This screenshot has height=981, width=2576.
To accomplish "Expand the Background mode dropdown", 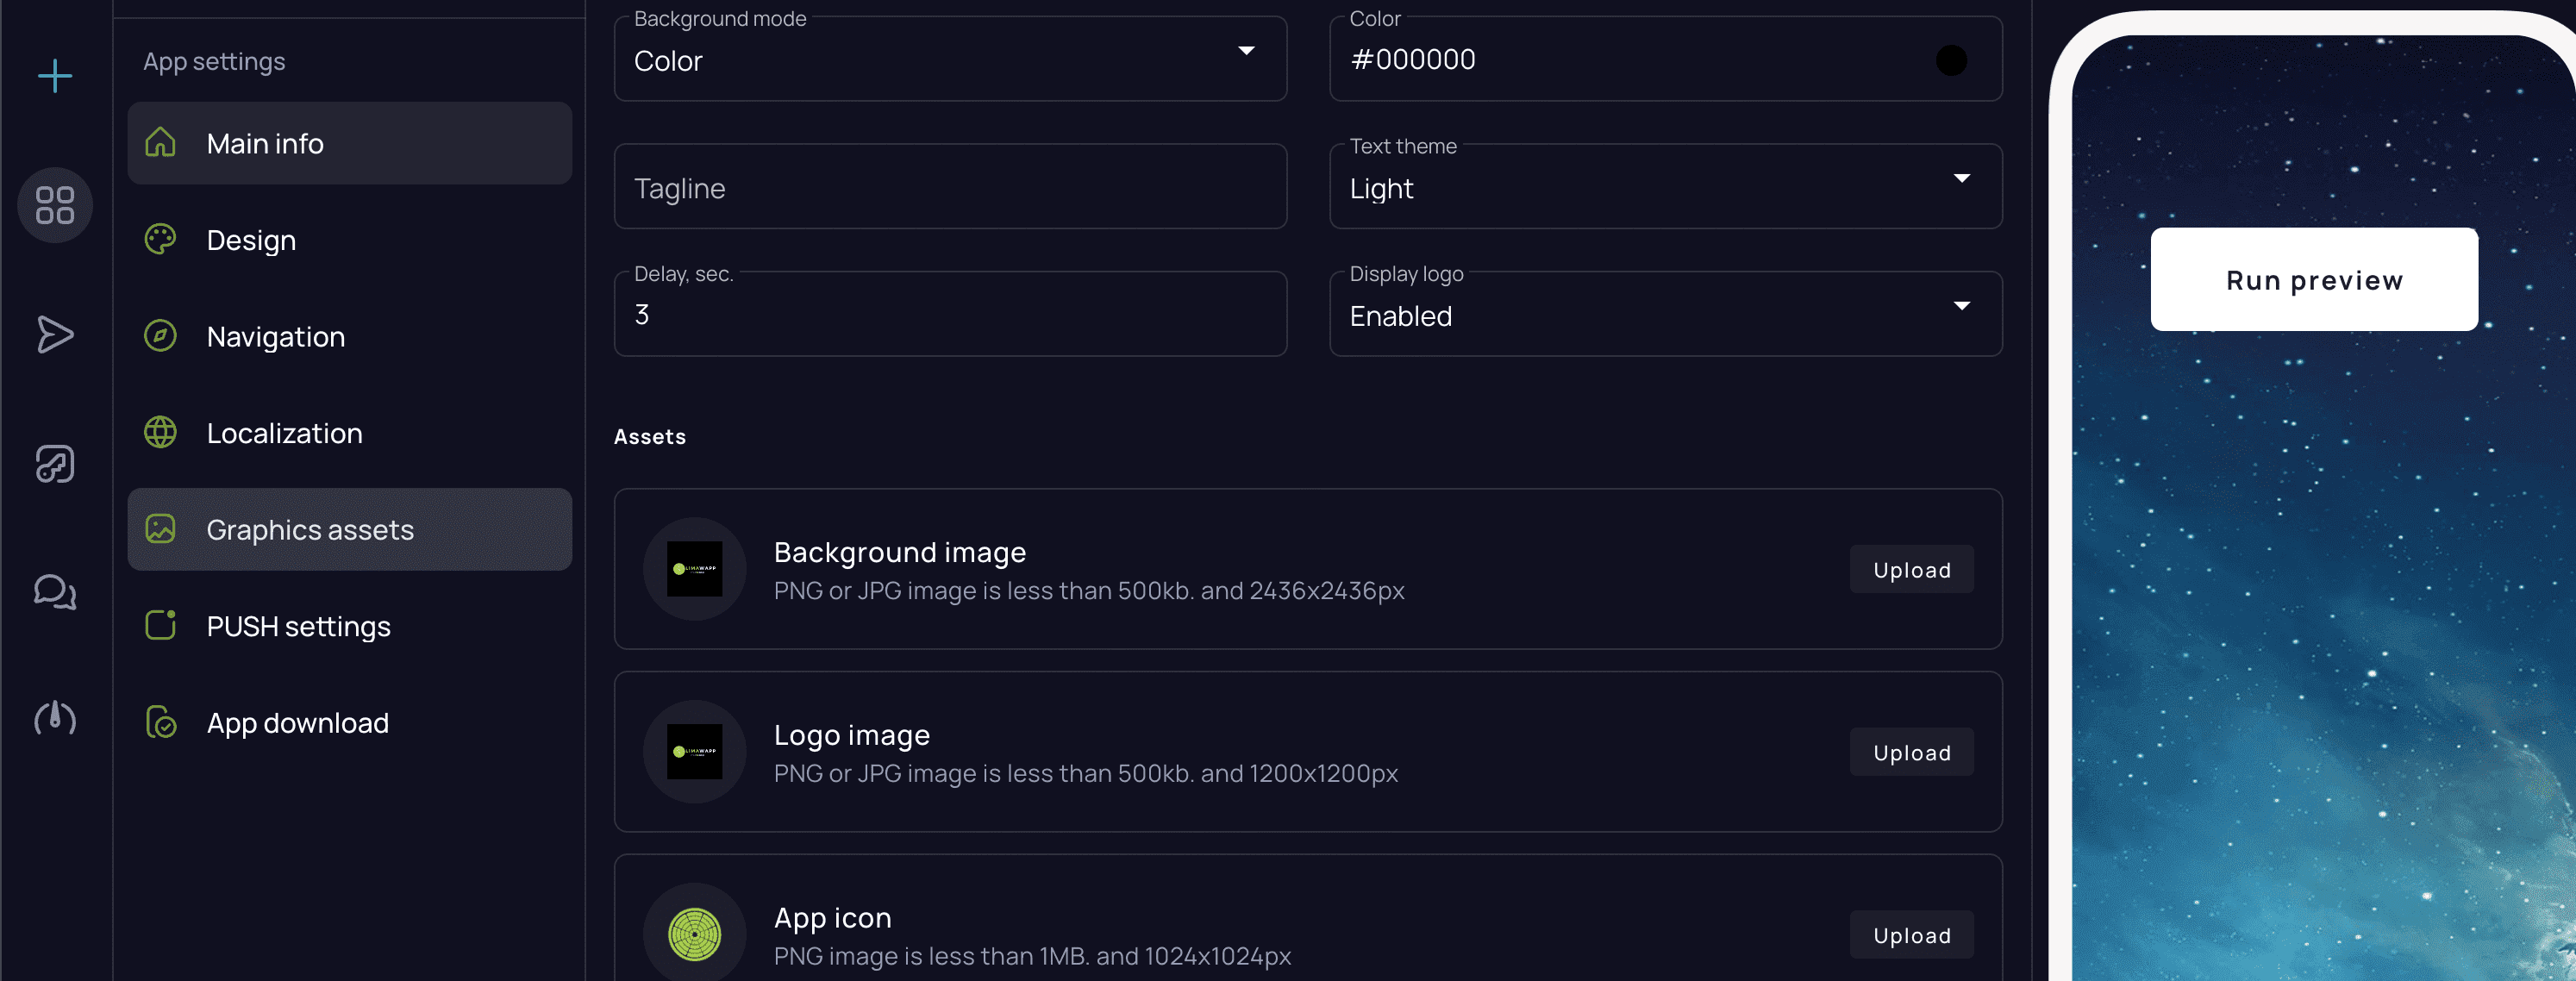I will [1250, 58].
